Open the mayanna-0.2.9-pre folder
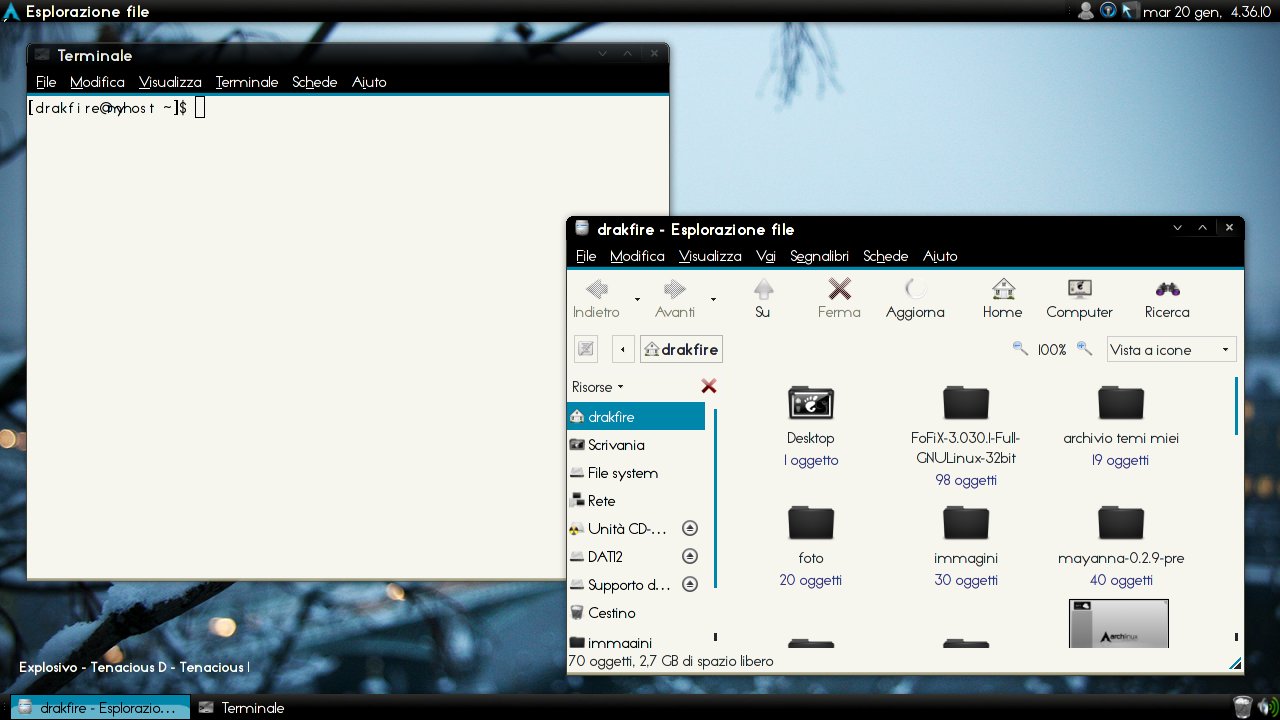 [x=1121, y=522]
